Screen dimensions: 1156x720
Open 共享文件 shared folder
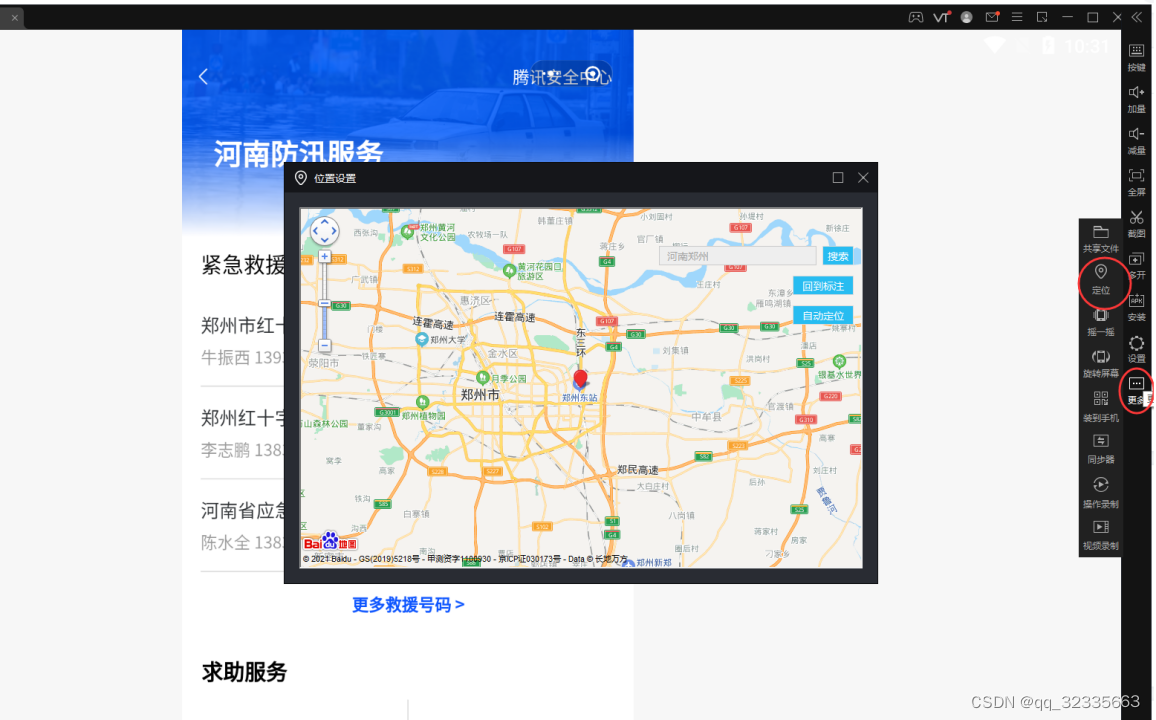pyautogui.click(x=1101, y=239)
